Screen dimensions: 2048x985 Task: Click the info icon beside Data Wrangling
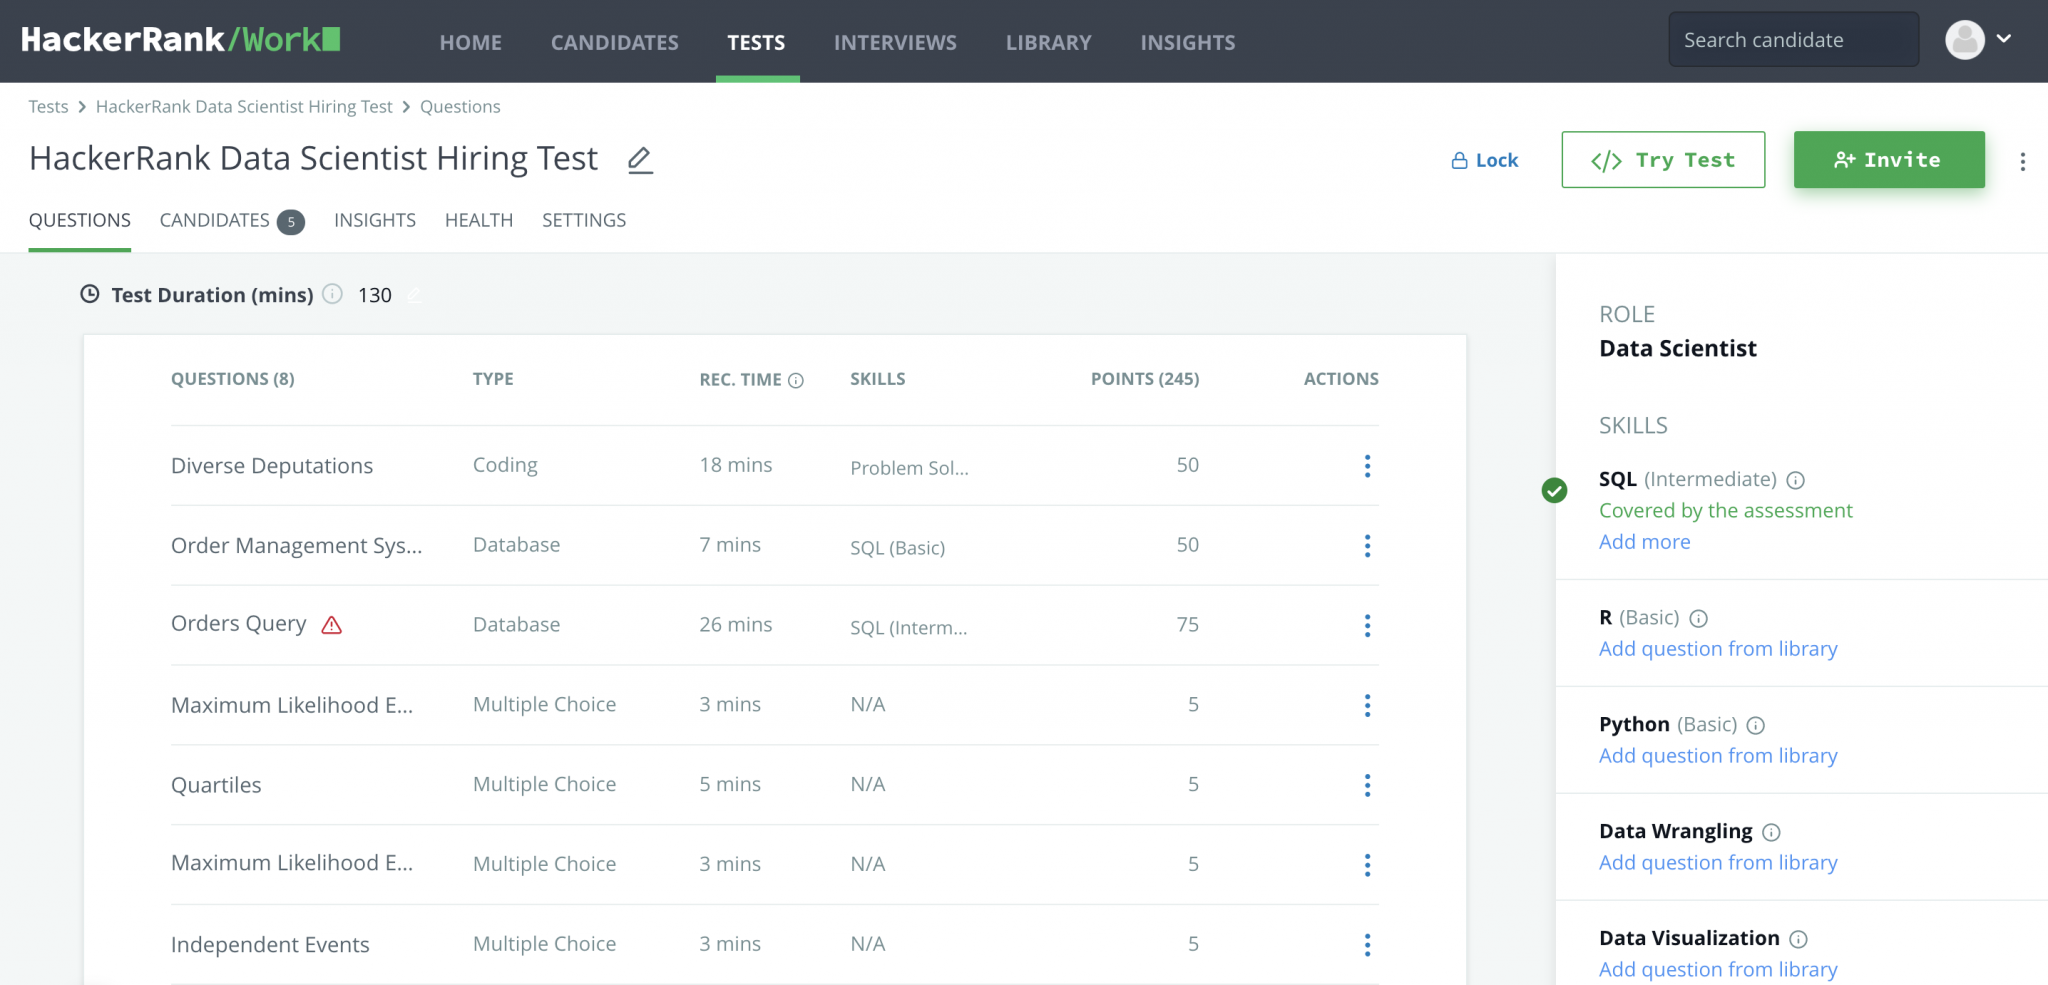[x=1772, y=832]
